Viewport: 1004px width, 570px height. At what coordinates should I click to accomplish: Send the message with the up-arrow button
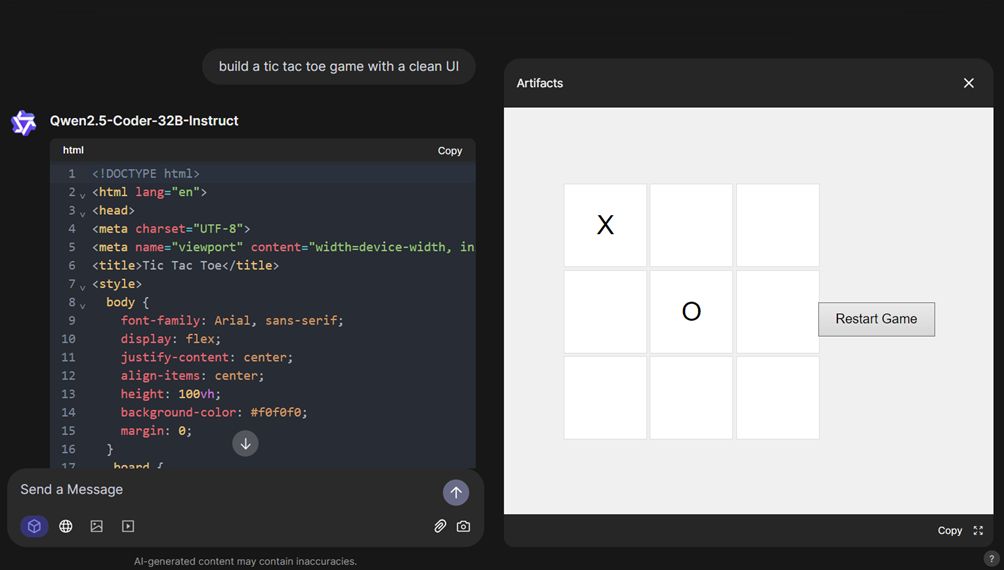click(x=455, y=492)
